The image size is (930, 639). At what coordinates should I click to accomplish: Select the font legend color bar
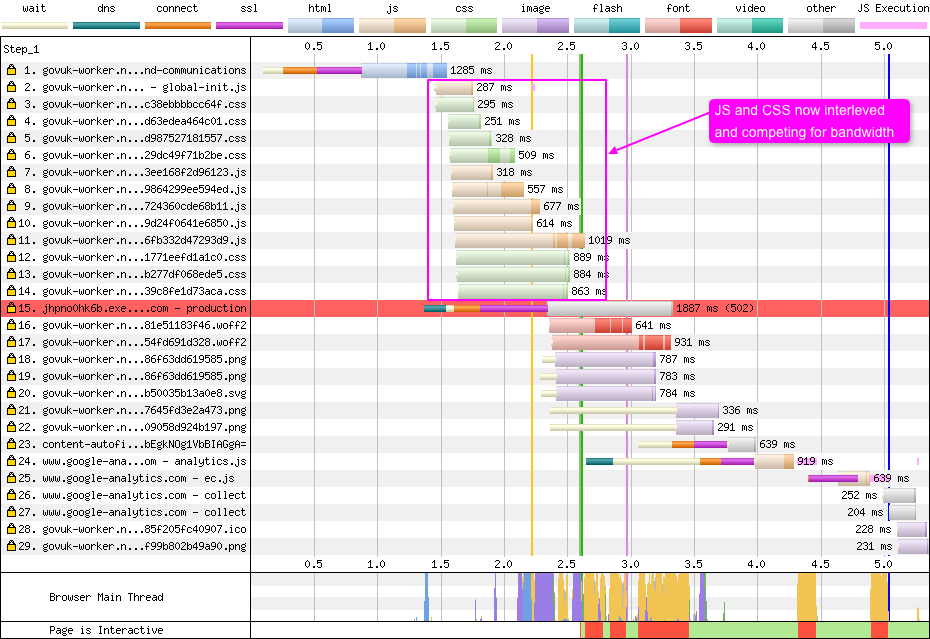coord(678,26)
